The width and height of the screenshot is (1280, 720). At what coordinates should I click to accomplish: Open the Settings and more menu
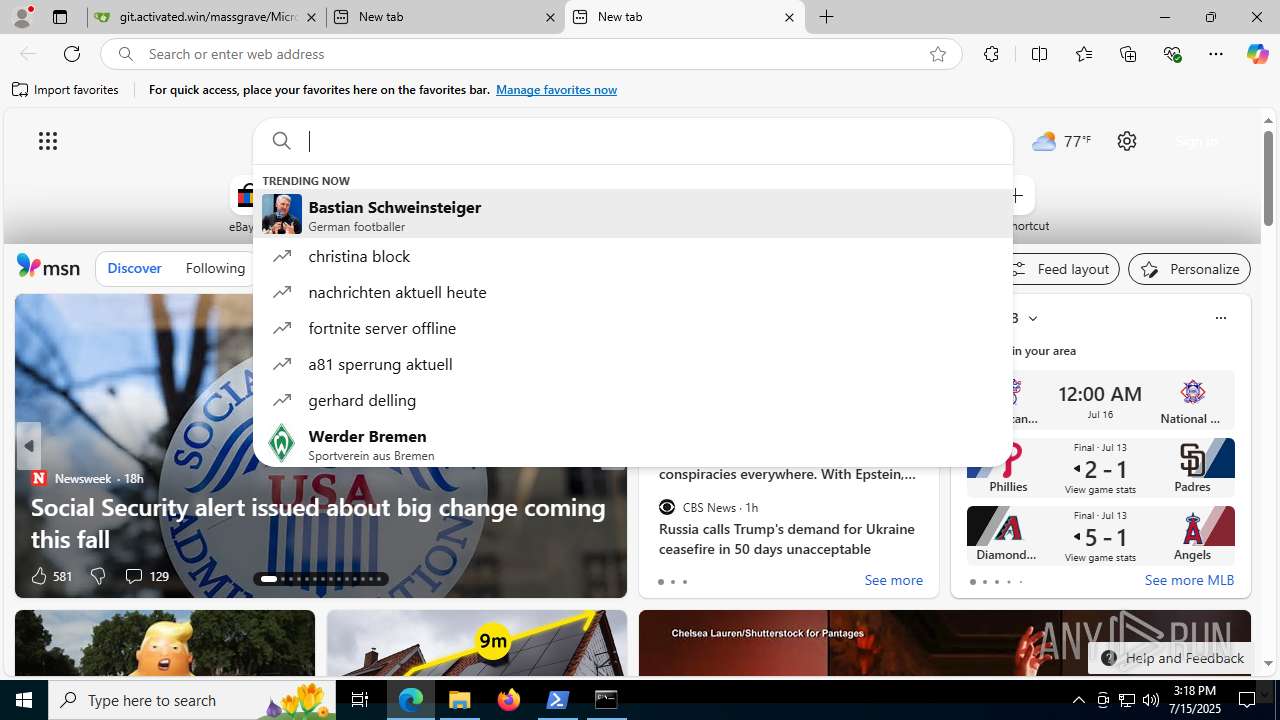point(1216,54)
